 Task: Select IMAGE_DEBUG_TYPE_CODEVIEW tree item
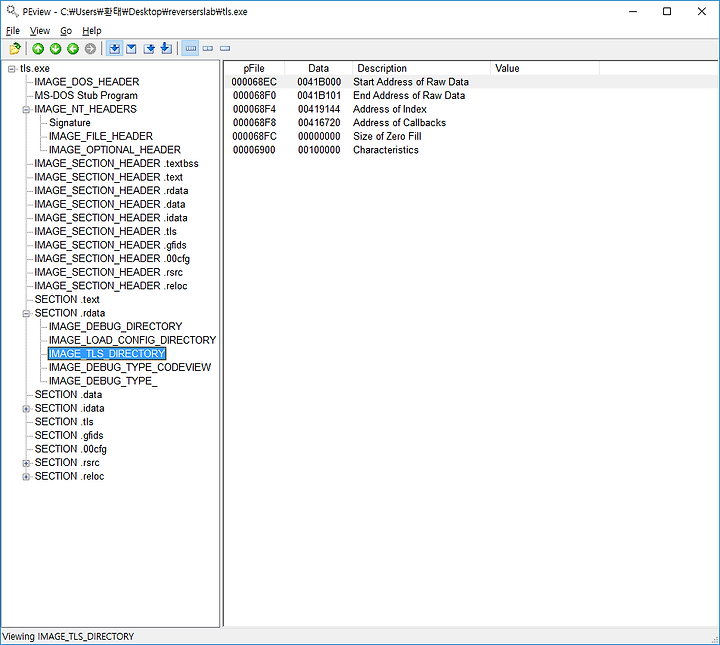[x=130, y=367]
